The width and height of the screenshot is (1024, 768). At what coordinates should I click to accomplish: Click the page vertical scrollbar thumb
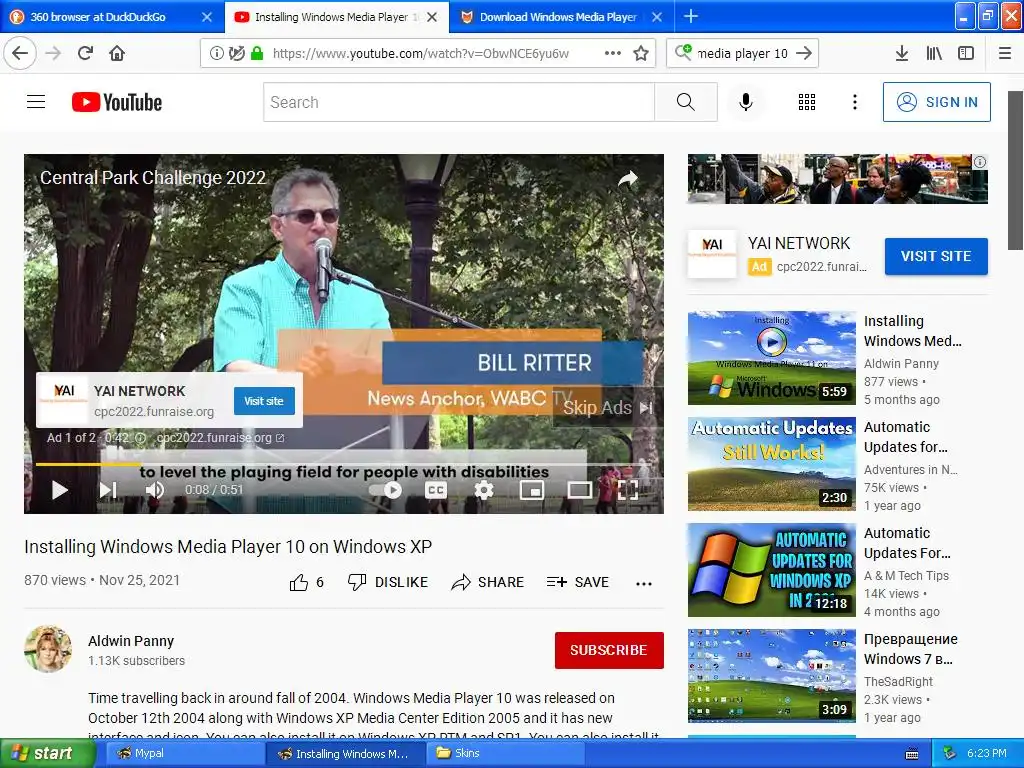[1016, 170]
